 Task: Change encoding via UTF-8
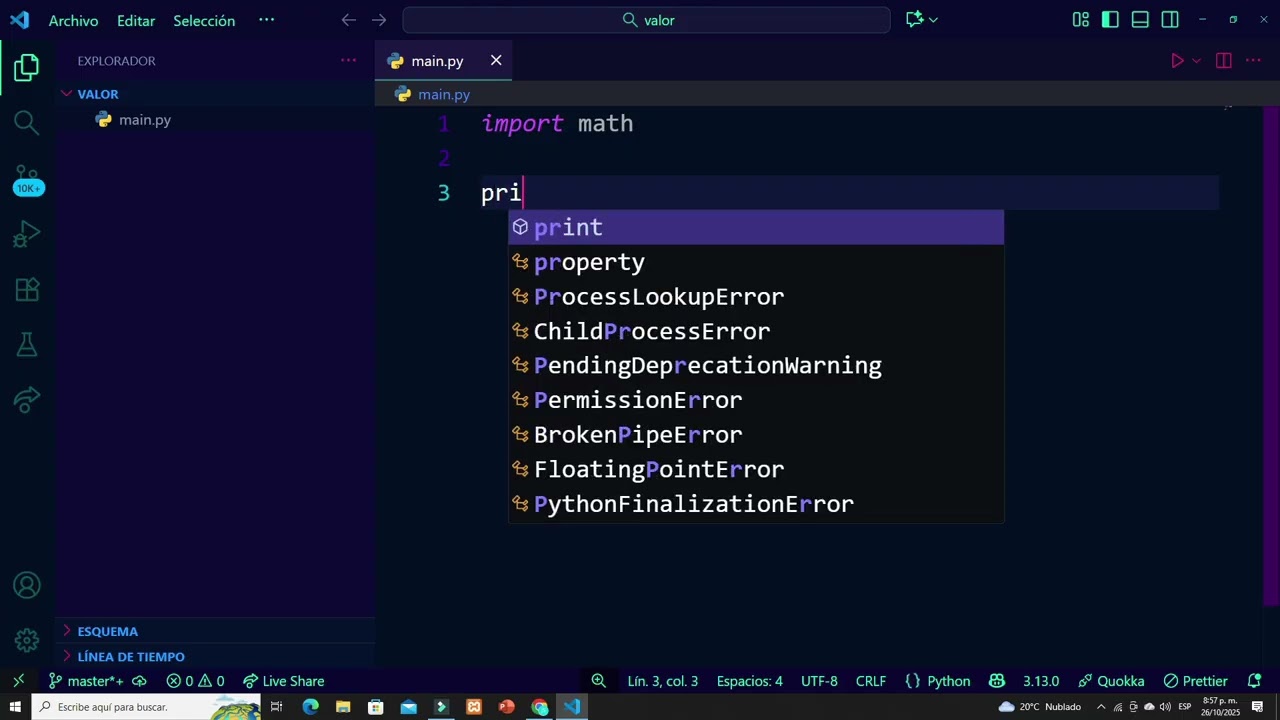coord(819,681)
